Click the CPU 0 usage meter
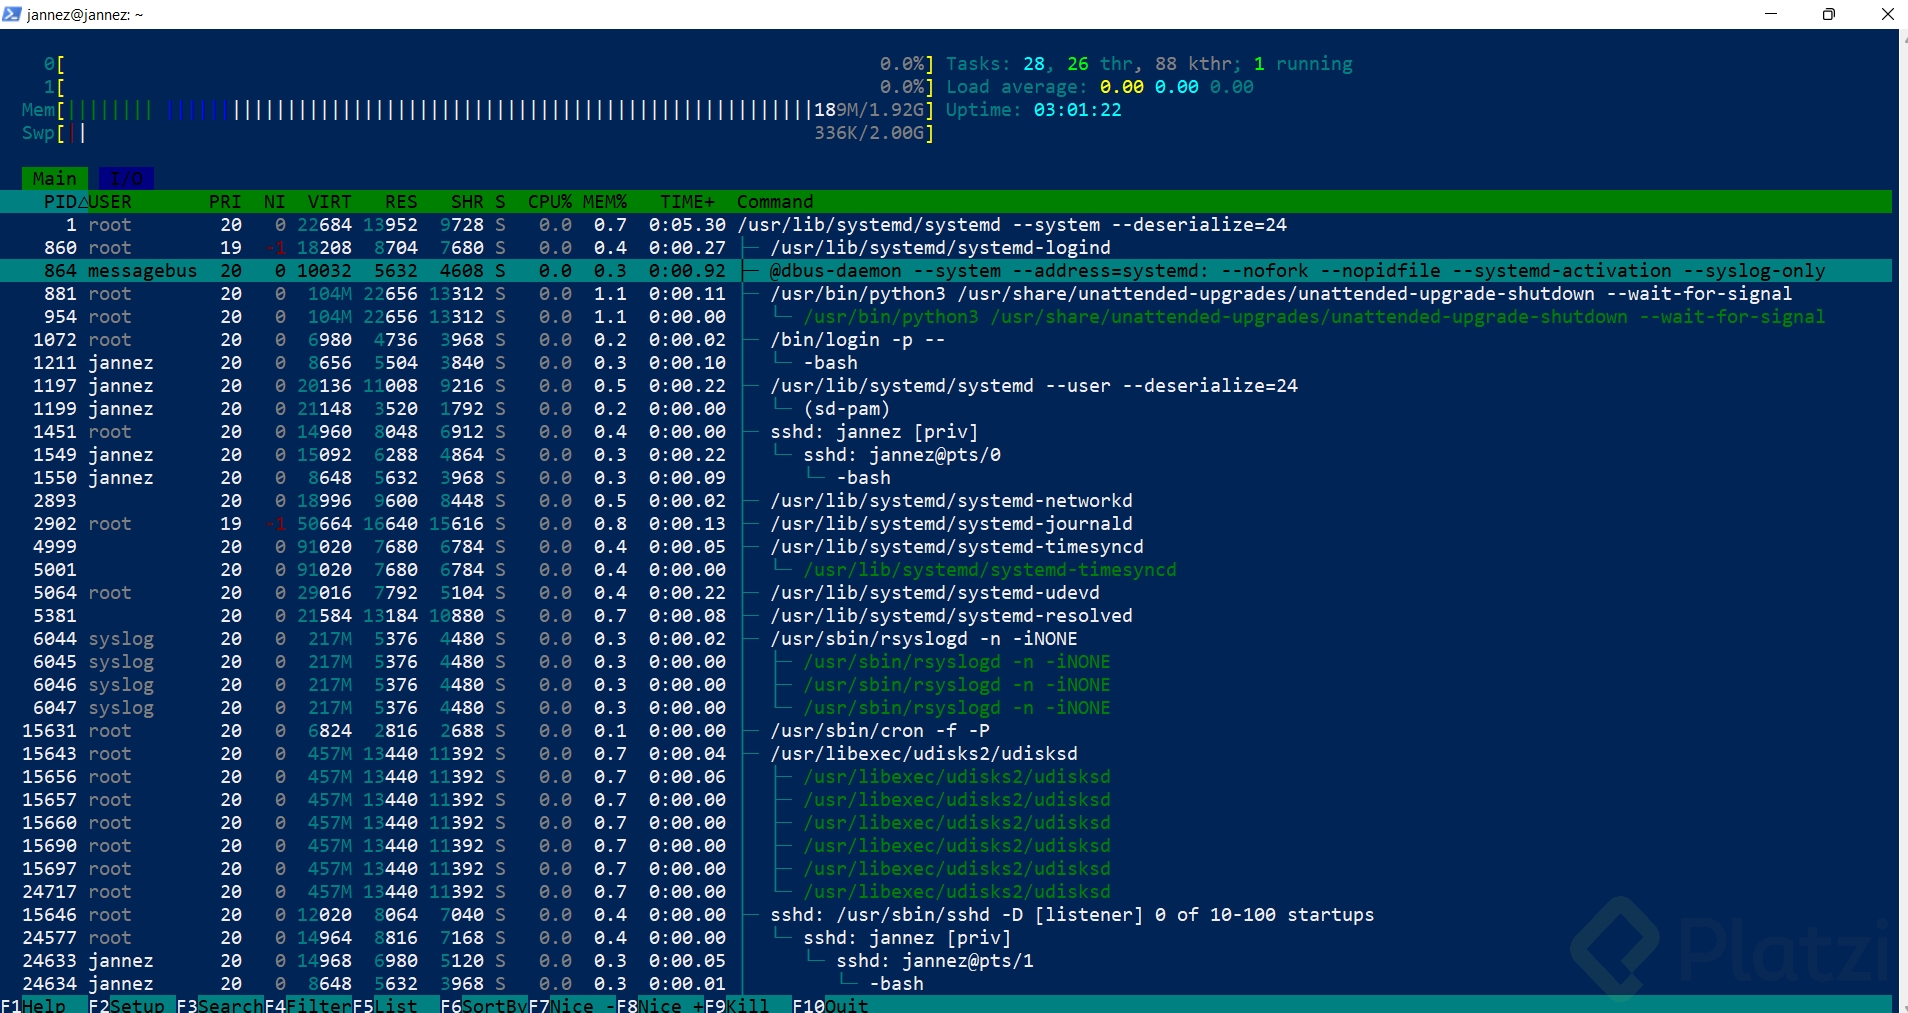 [x=489, y=64]
